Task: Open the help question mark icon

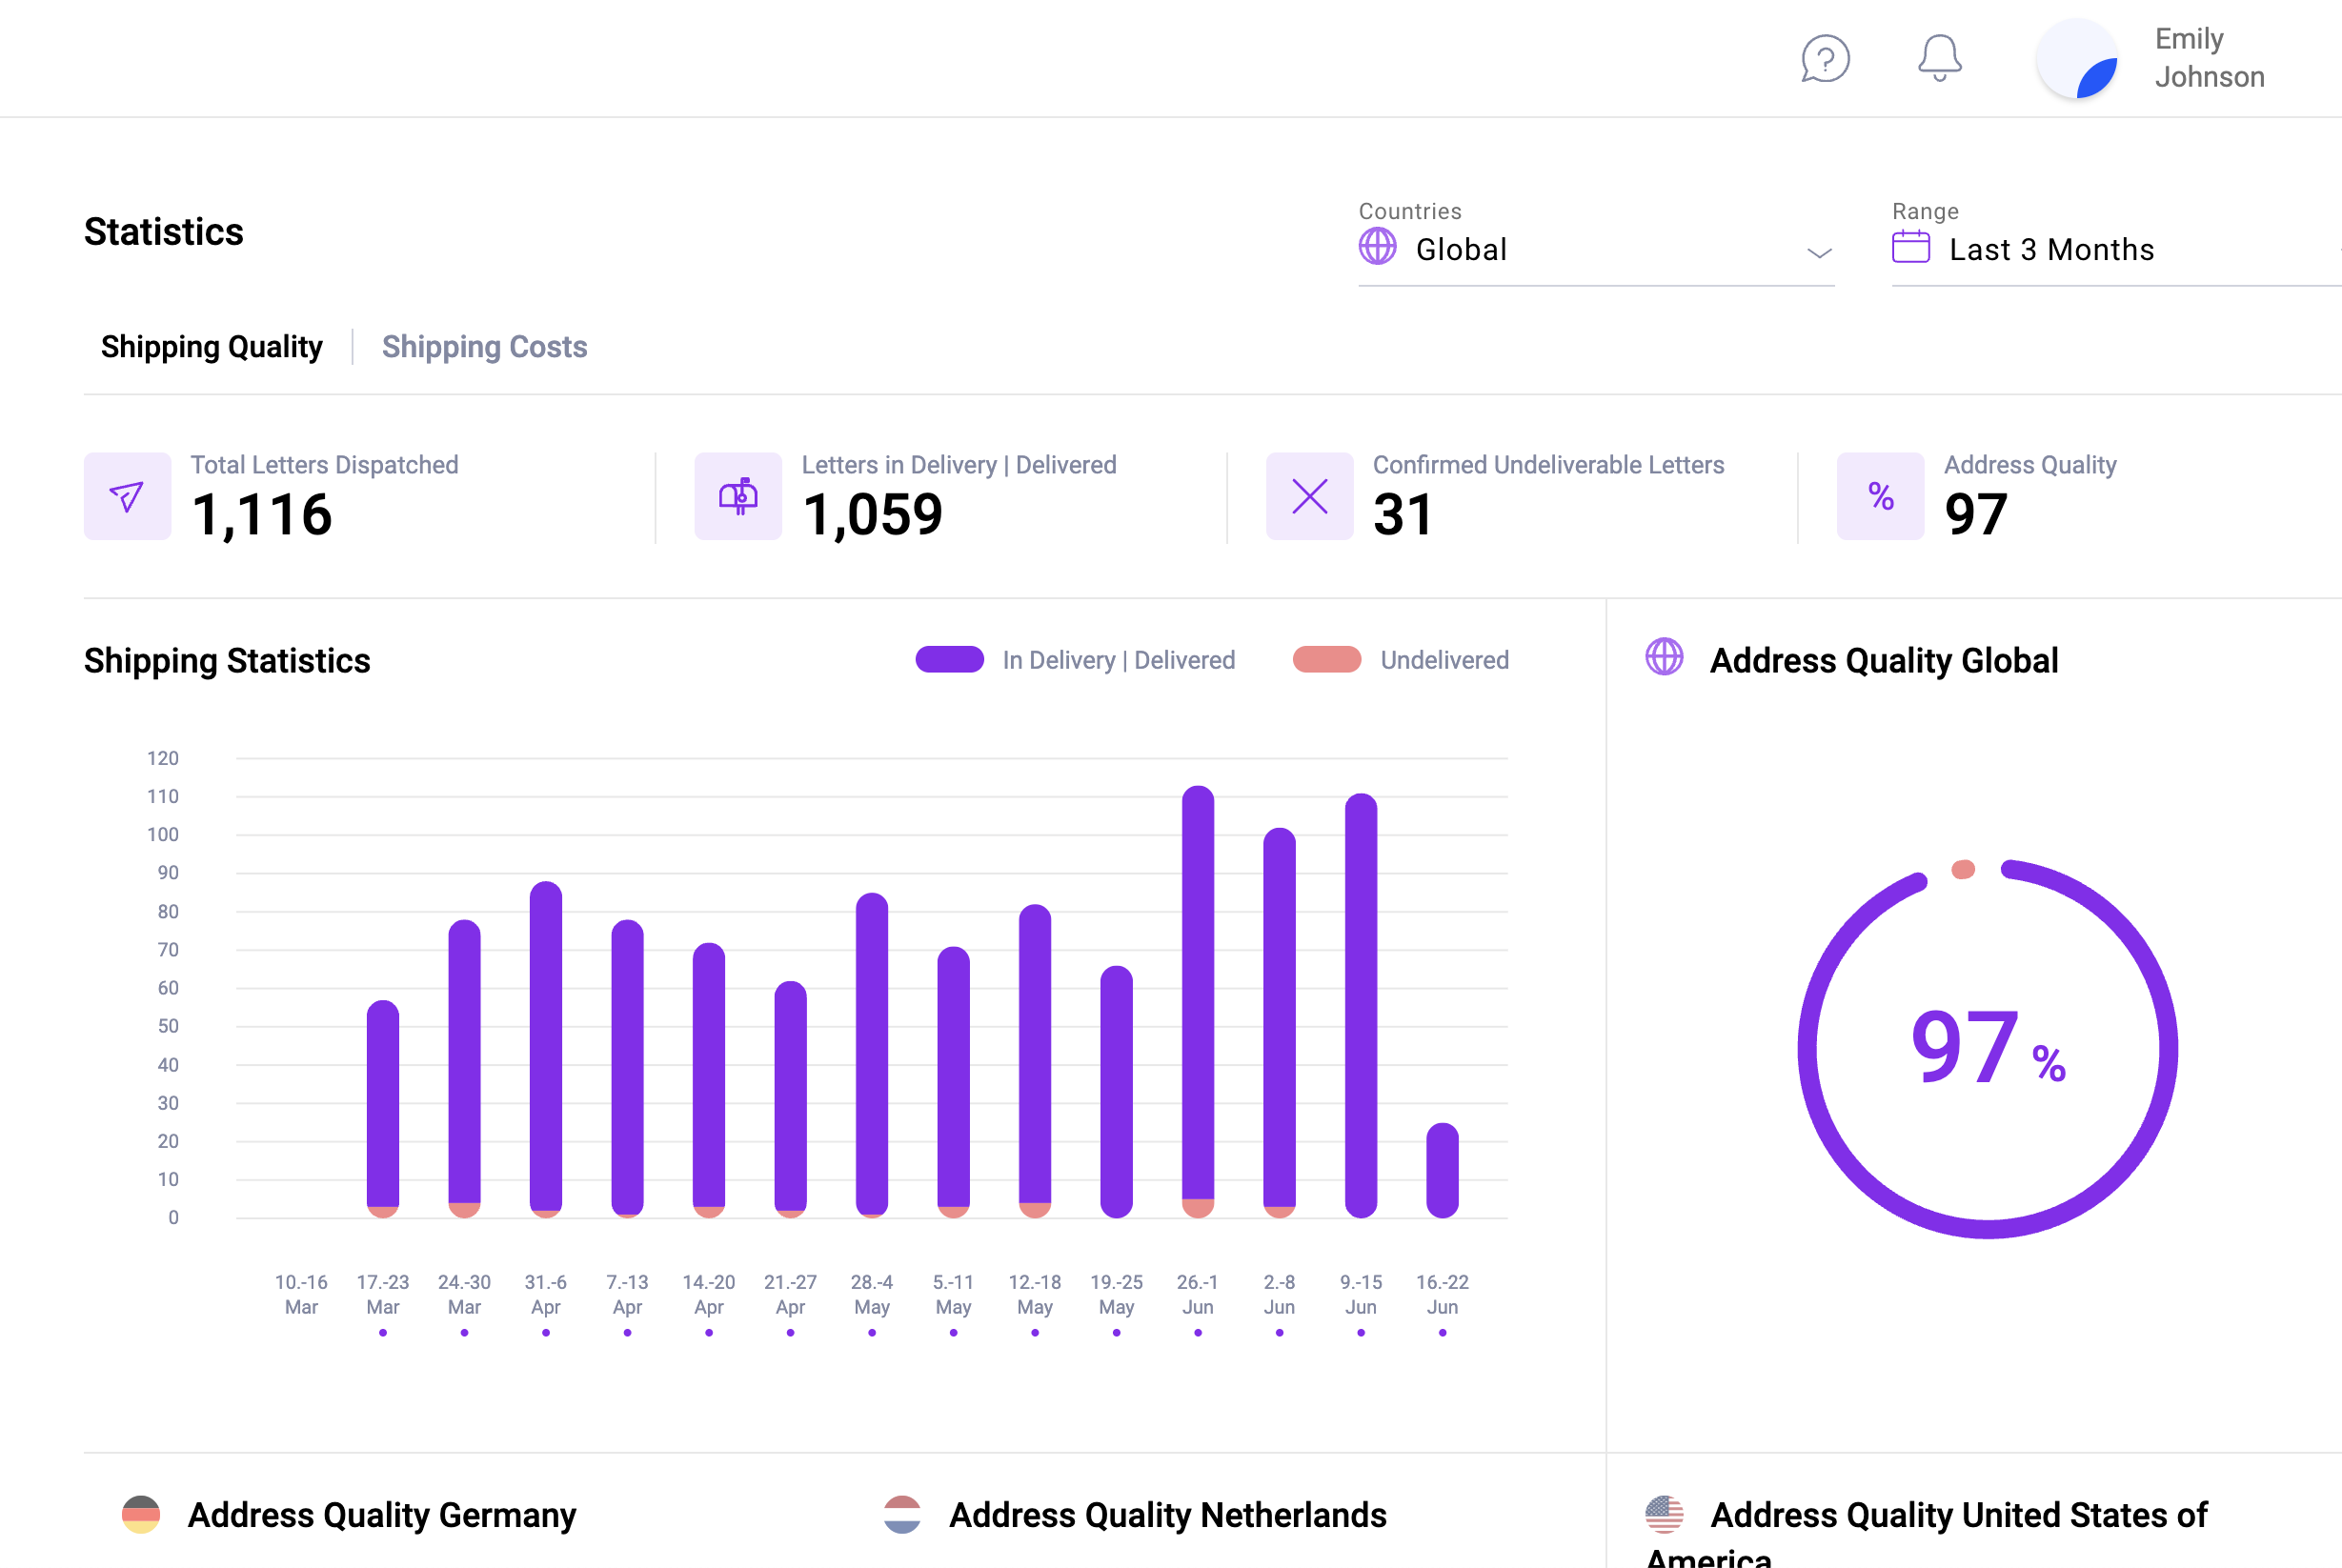Action: coord(1824,60)
